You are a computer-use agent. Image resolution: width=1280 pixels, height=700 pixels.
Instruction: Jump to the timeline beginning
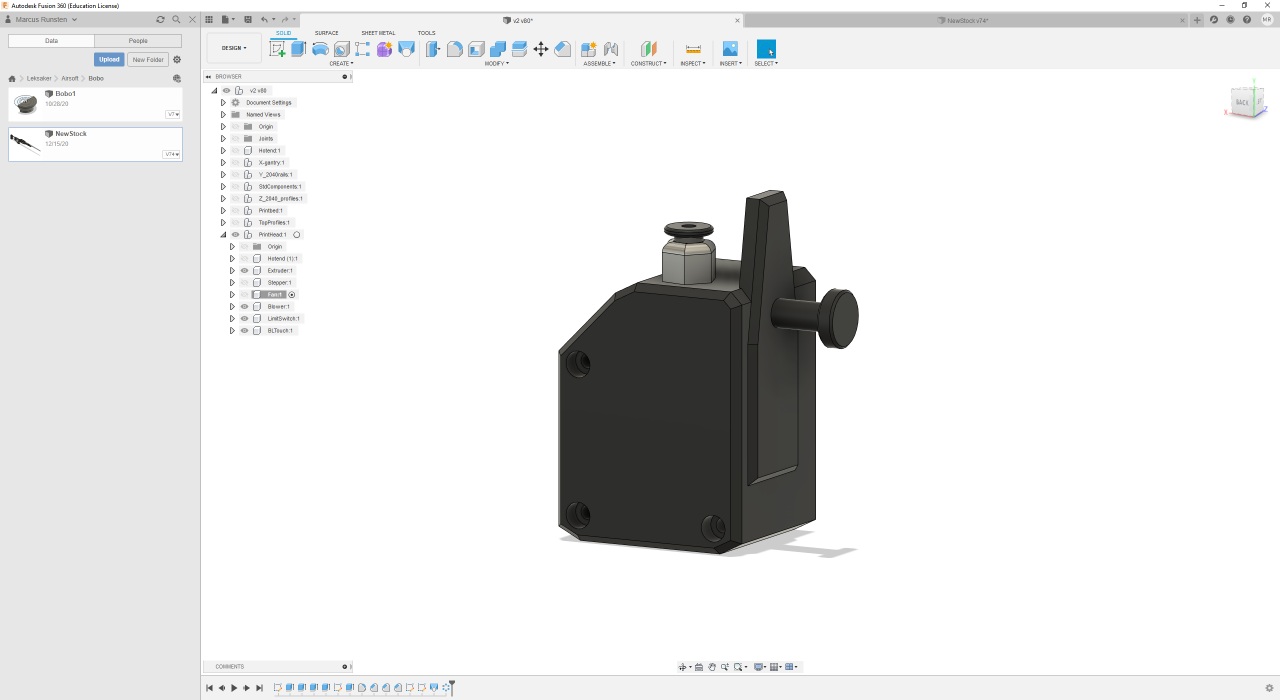[209, 688]
